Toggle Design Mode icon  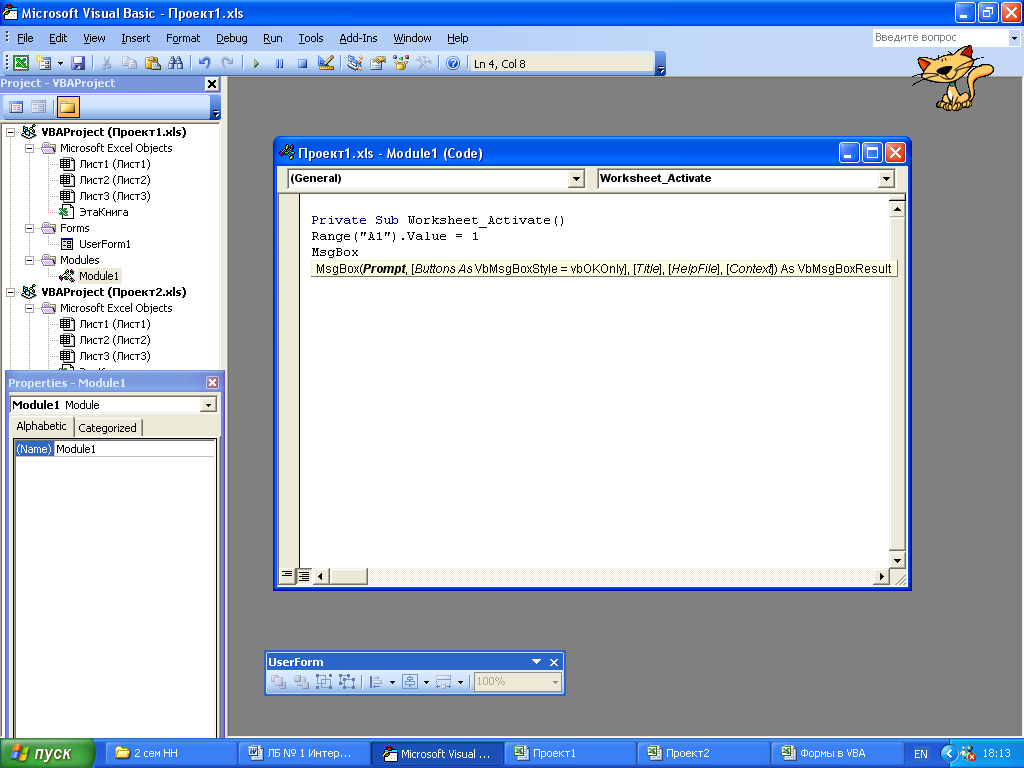[x=326, y=63]
